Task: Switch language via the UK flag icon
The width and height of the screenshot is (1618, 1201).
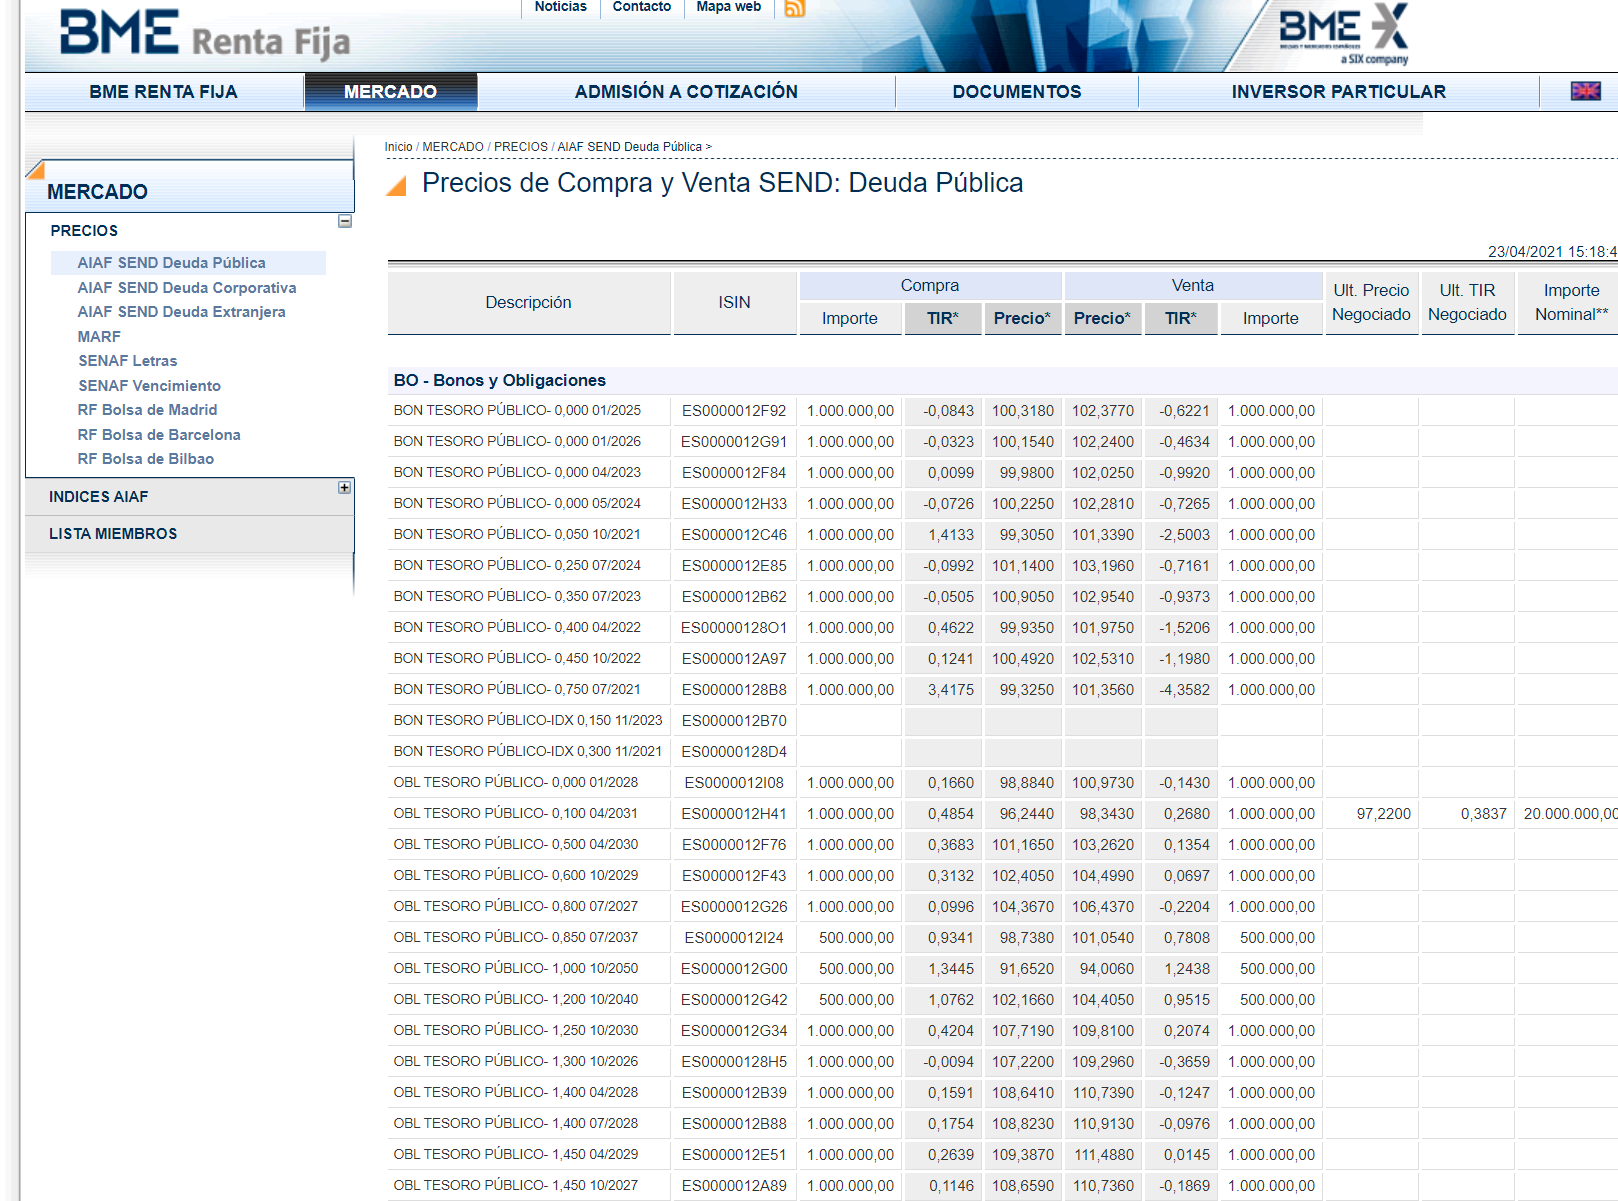Action: point(1585,92)
